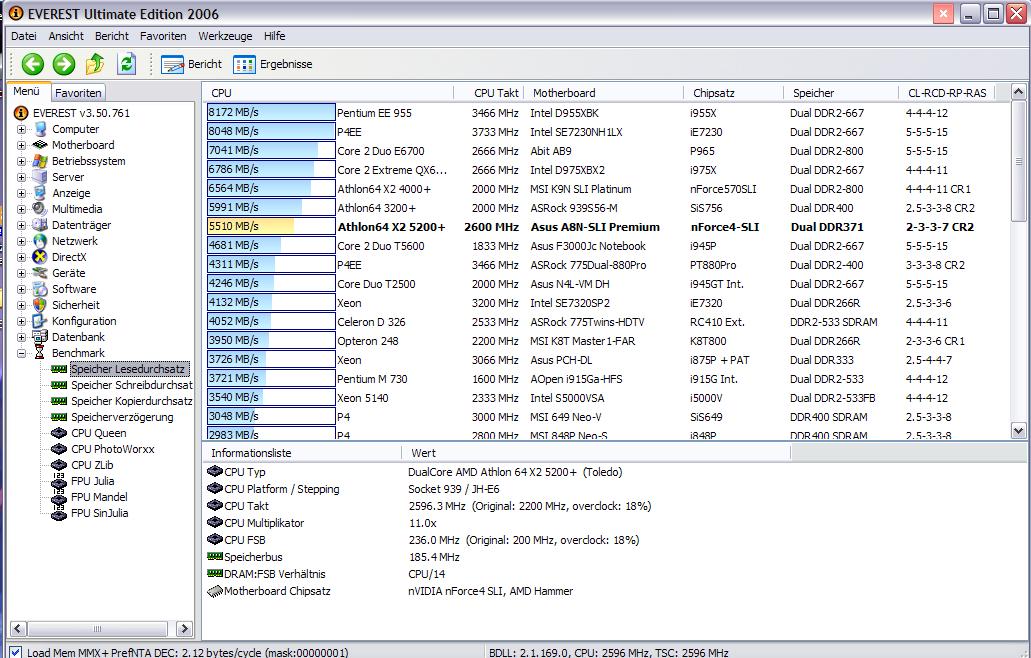Image resolution: width=1031 pixels, height=658 pixels.
Task: Open the FPU Julia benchmark
Action: coord(92,481)
